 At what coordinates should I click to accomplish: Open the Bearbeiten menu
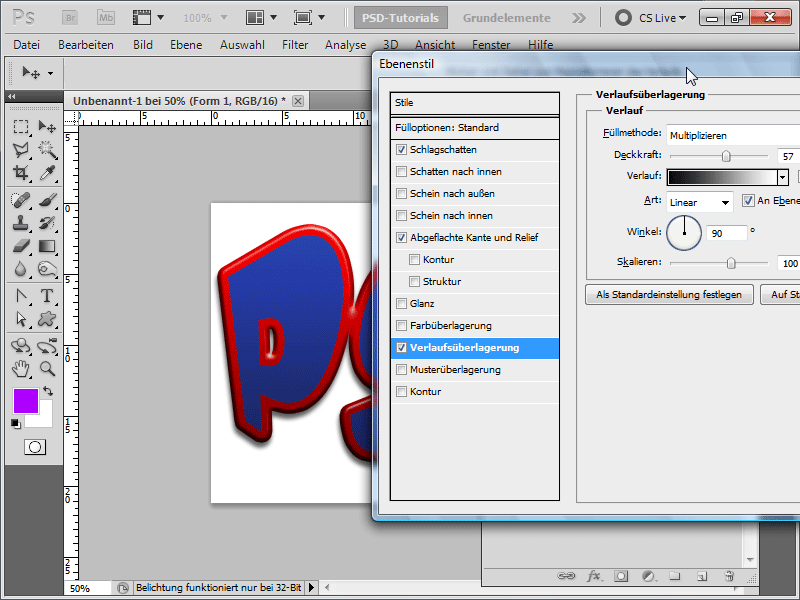(86, 45)
